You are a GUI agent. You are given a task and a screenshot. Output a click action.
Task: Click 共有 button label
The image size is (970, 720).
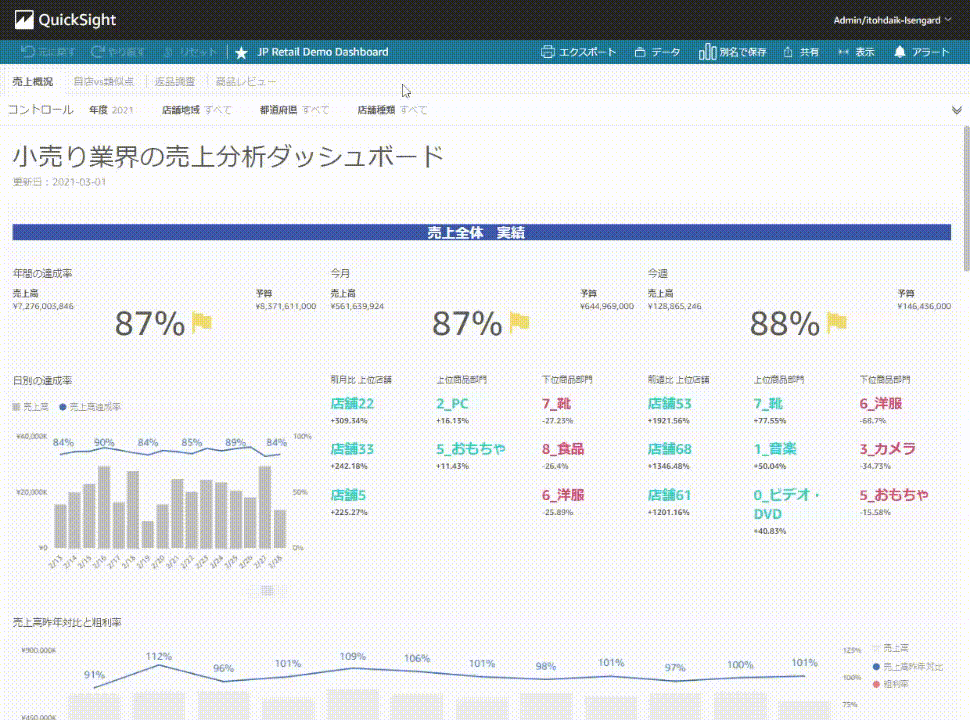point(809,52)
